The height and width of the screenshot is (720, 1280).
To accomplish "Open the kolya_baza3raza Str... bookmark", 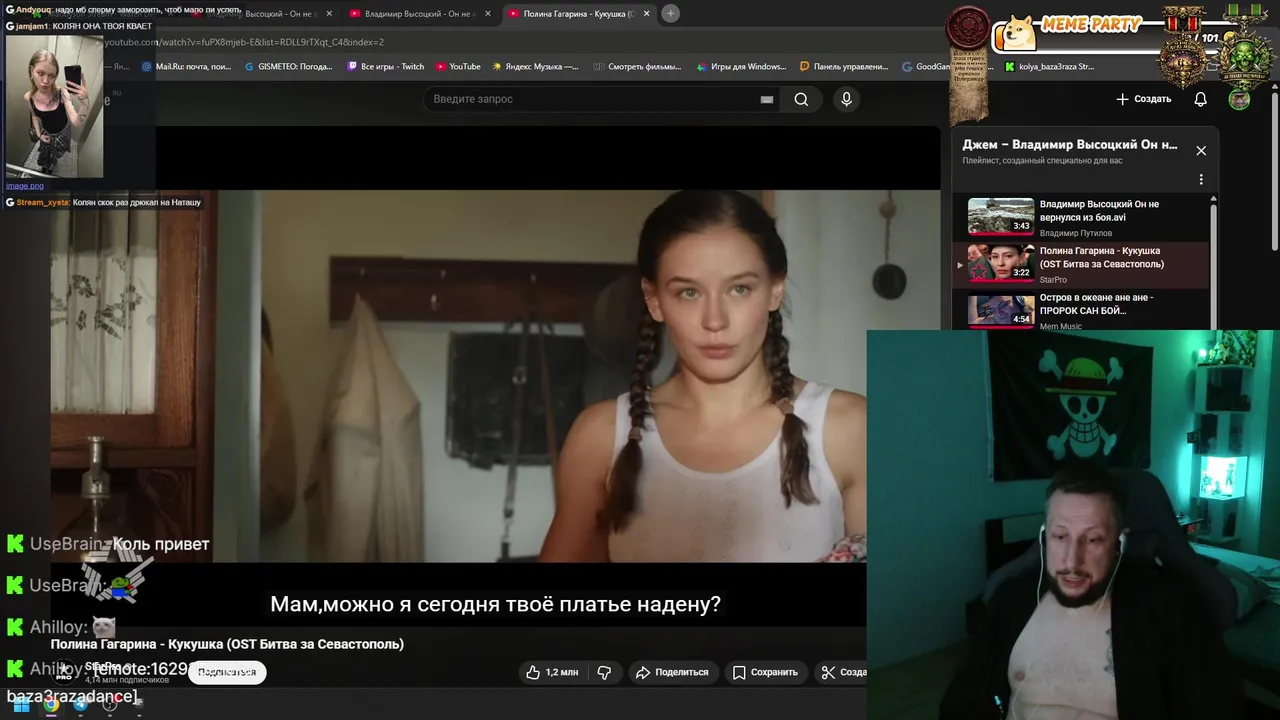I will 1049,67.
